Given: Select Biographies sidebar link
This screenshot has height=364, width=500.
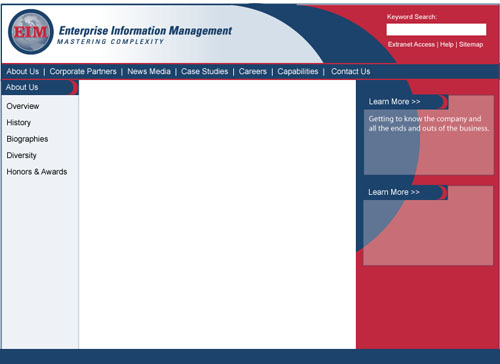Looking at the screenshot, I should point(27,139).
